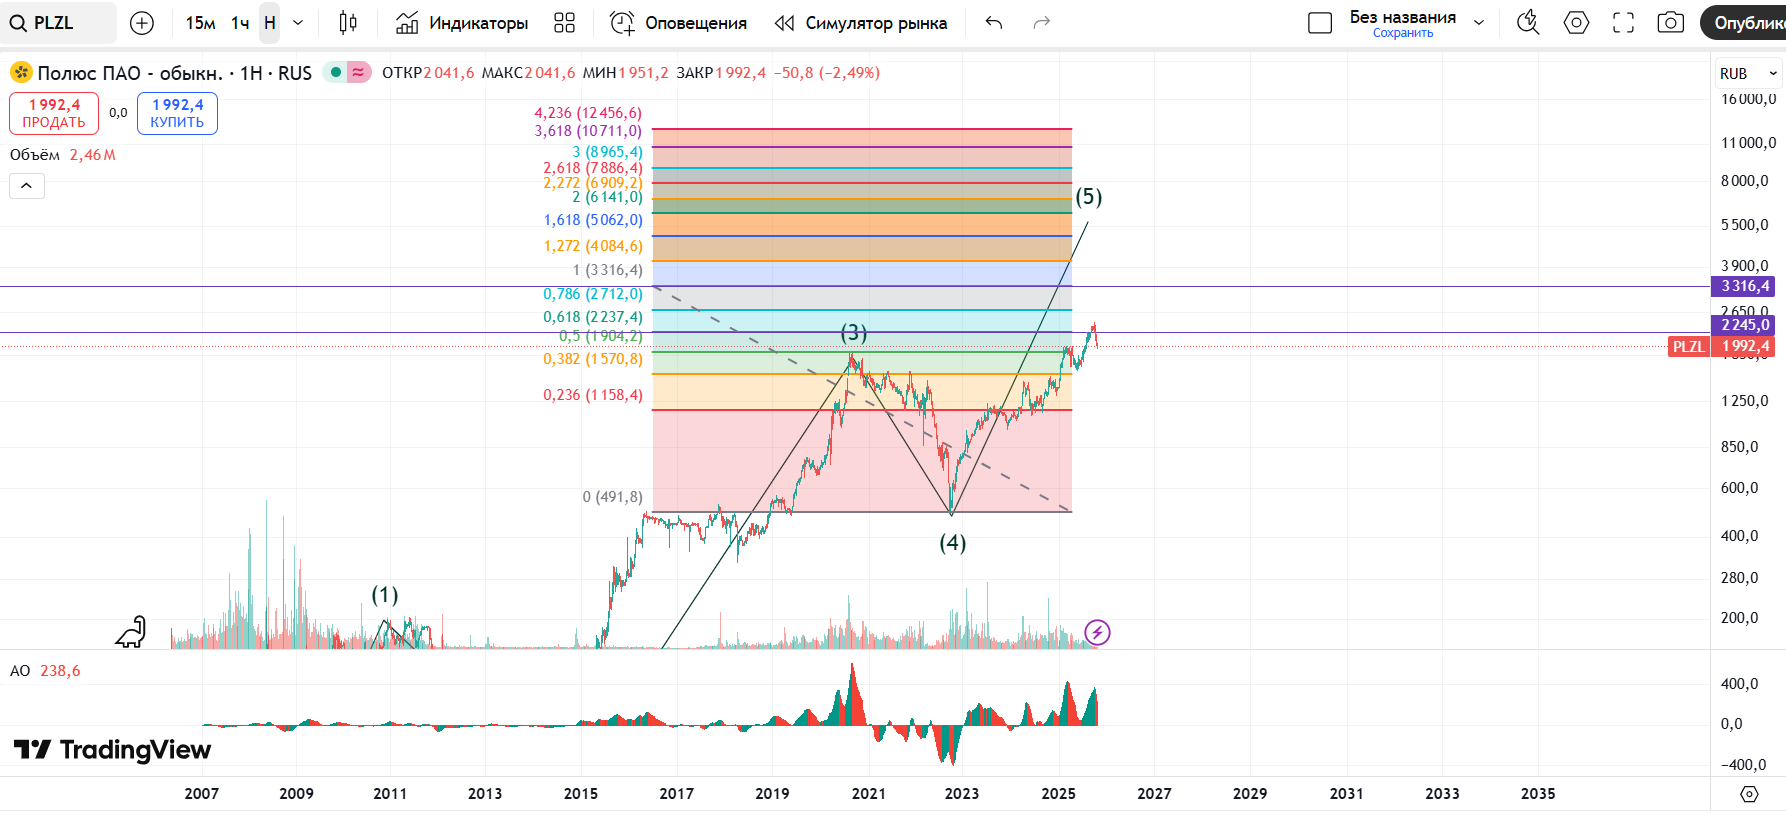
Task: Toggle the layout setup square icon
Action: pyautogui.click(x=1320, y=23)
